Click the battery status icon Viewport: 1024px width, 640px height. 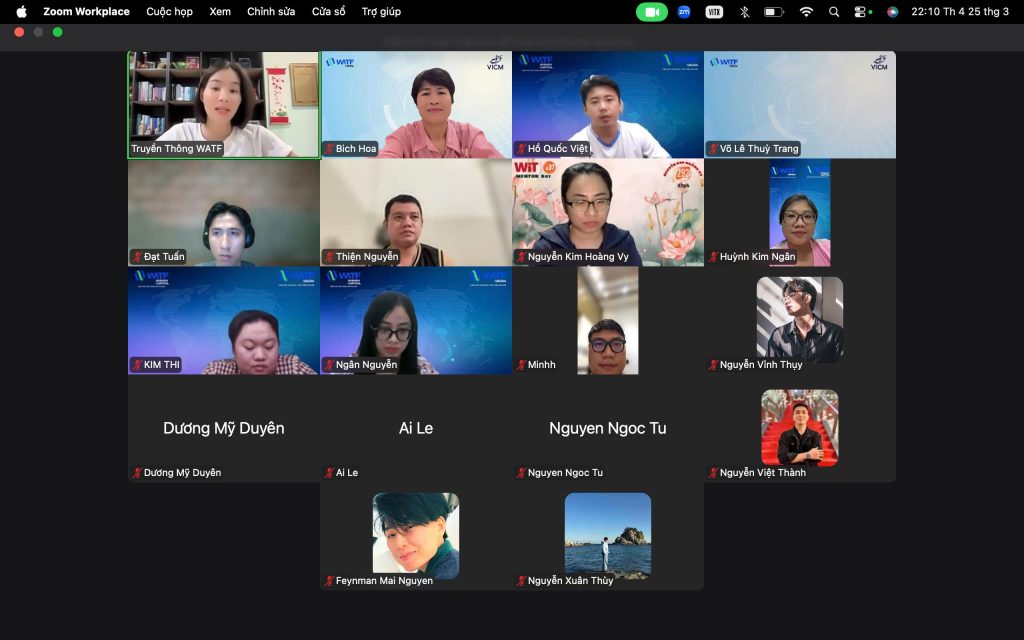coord(774,12)
